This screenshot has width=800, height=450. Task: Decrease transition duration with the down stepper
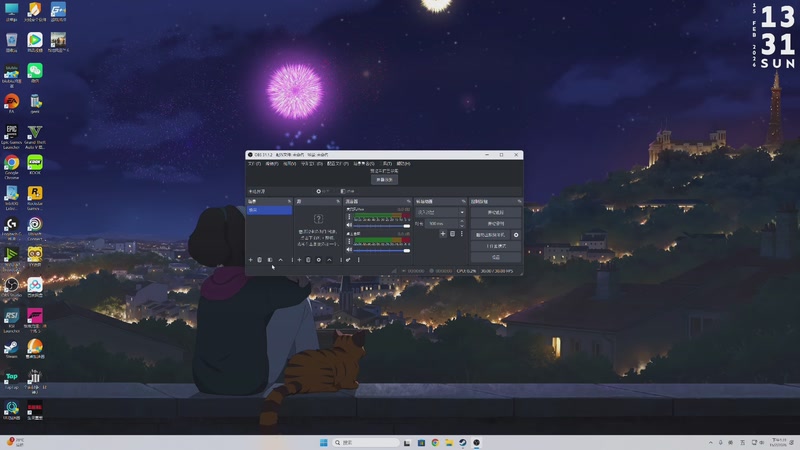click(462, 226)
